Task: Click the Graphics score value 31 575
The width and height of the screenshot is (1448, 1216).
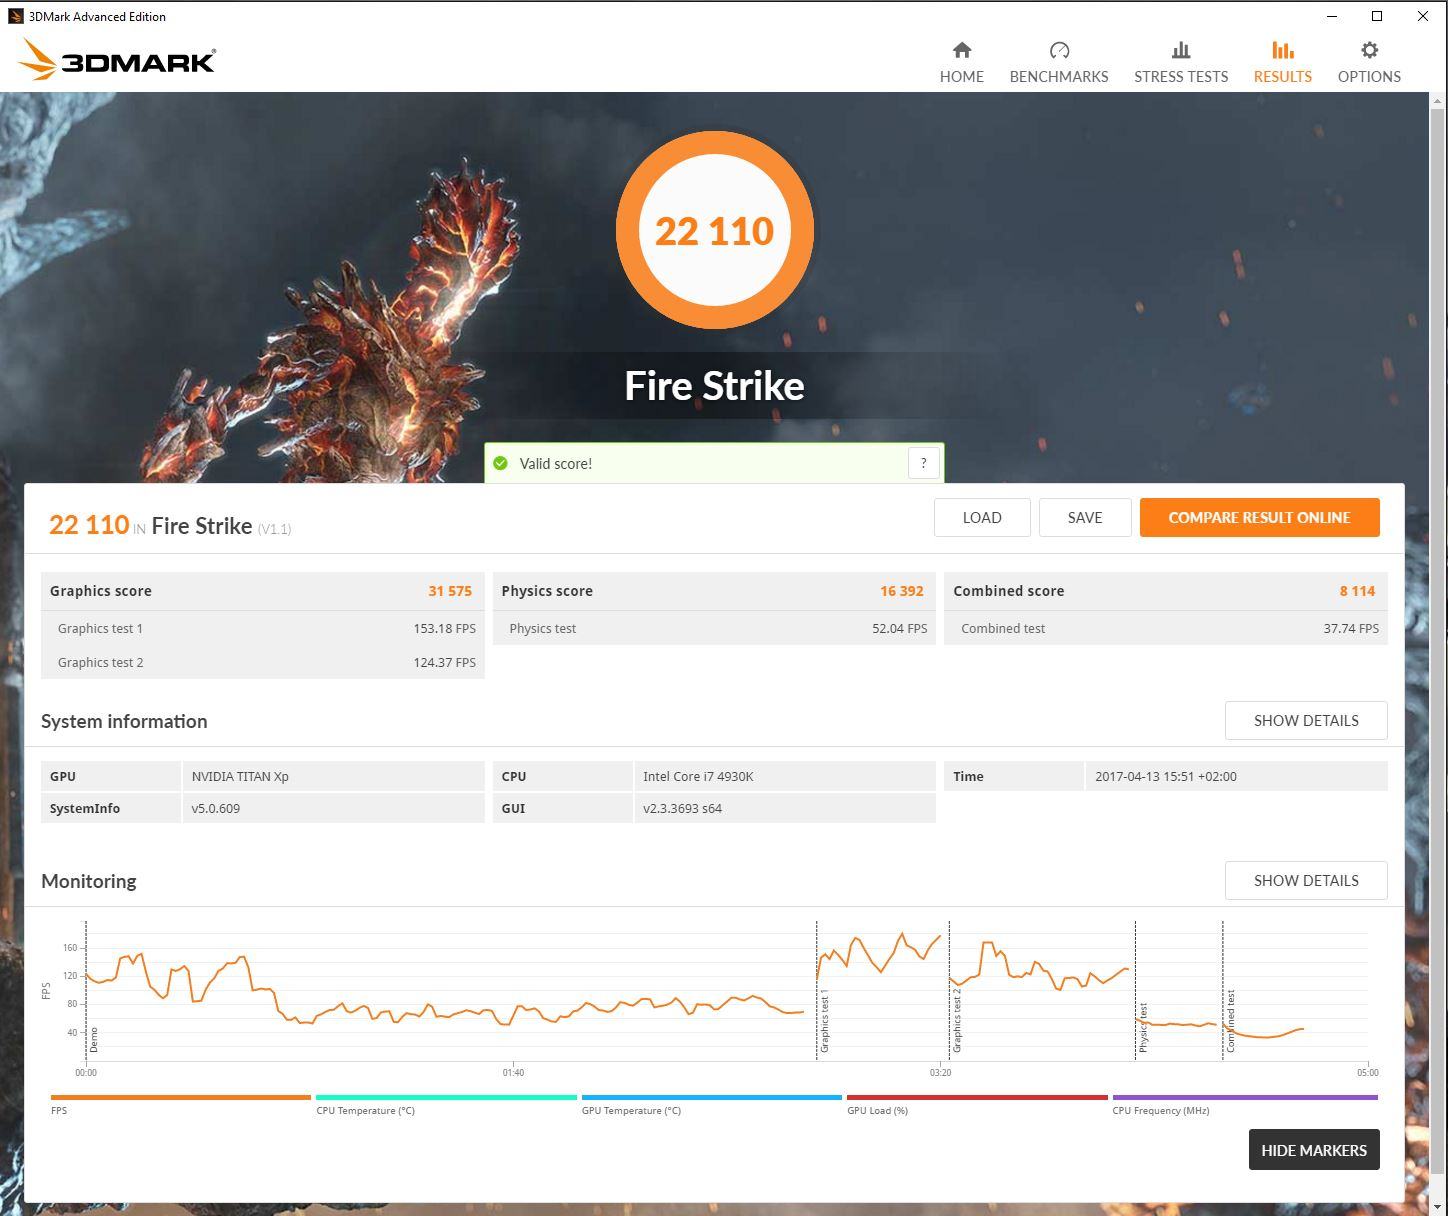Action: click(450, 591)
